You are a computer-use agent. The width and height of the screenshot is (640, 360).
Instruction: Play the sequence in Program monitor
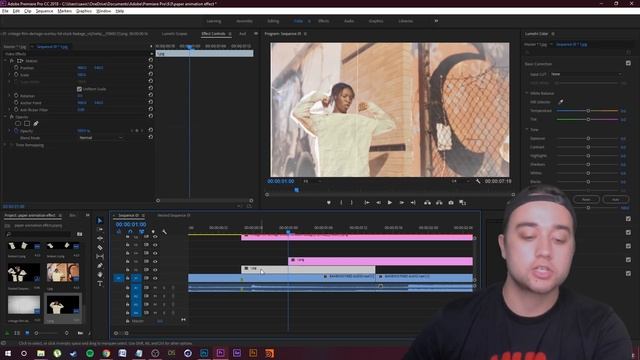pyautogui.click(x=390, y=202)
